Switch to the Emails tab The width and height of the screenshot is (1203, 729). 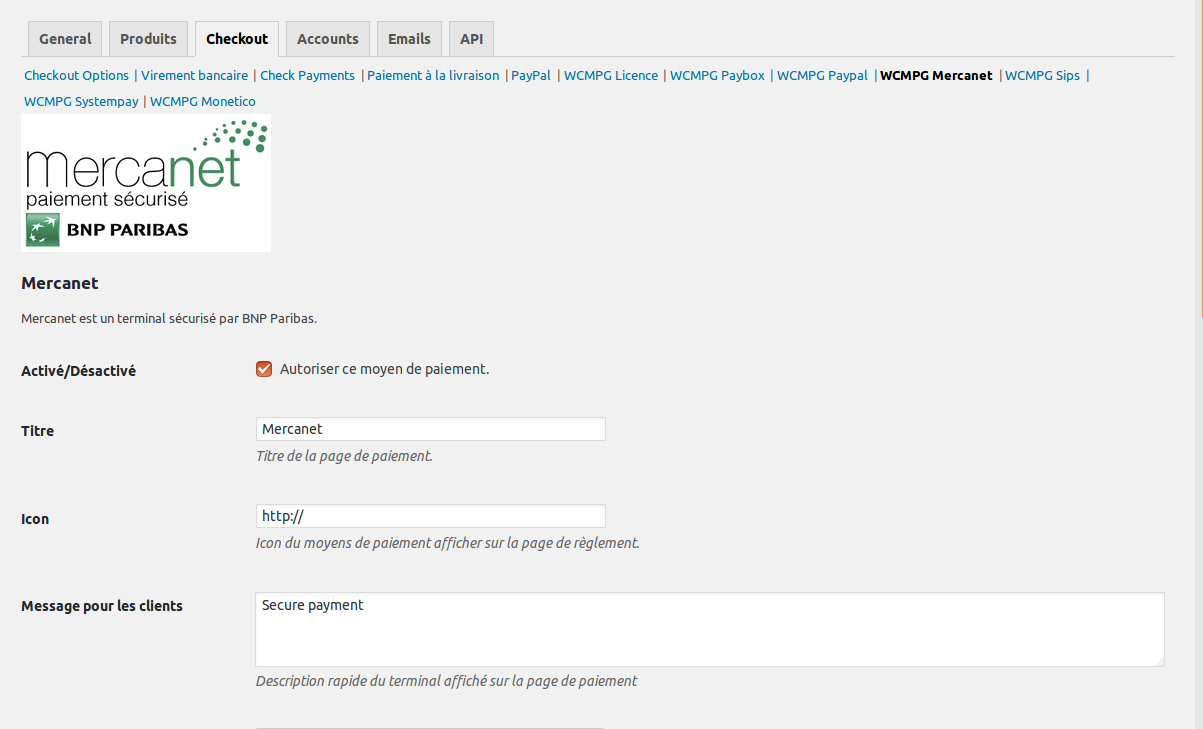pos(409,39)
